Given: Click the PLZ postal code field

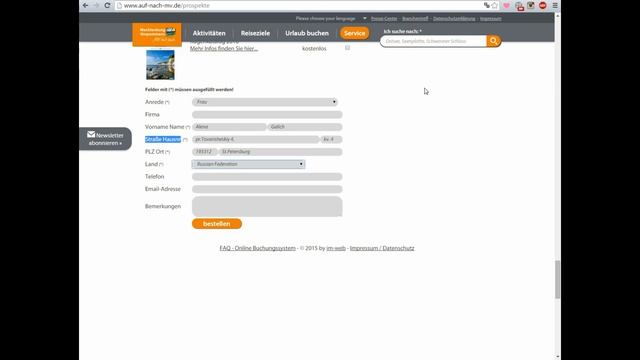Looking at the screenshot, I should (204, 152).
